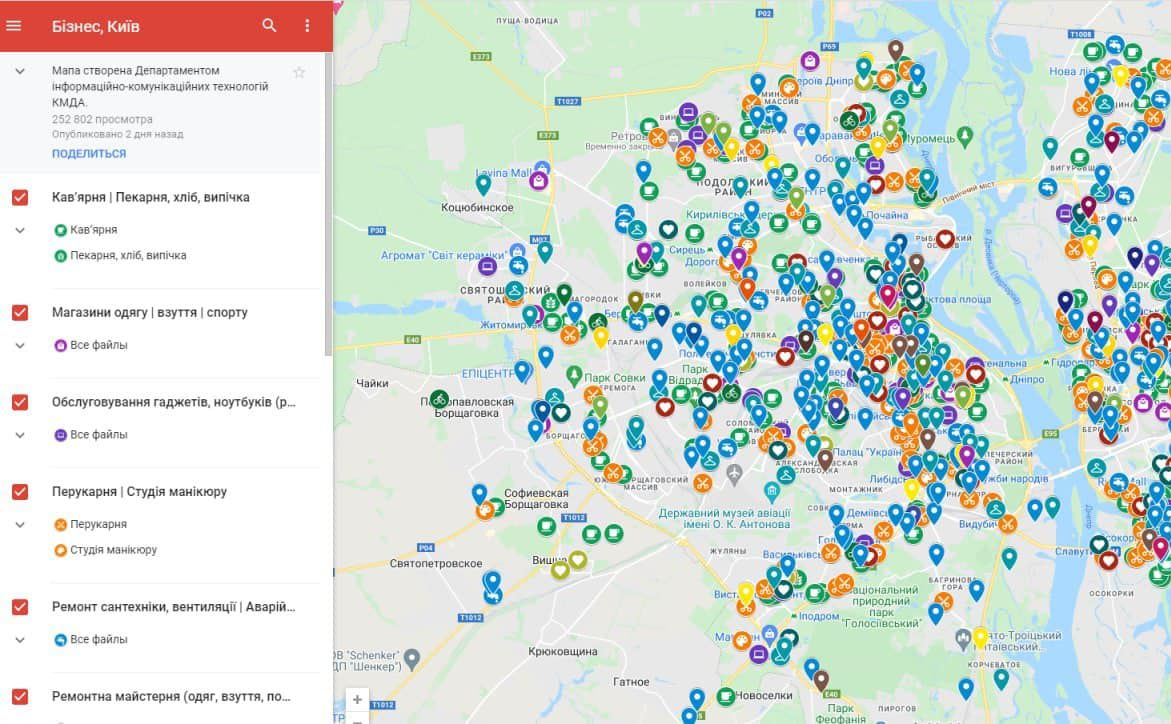Open the hamburger main menu
Image resolution: width=1171 pixels, height=724 pixels.
point(14,25)
